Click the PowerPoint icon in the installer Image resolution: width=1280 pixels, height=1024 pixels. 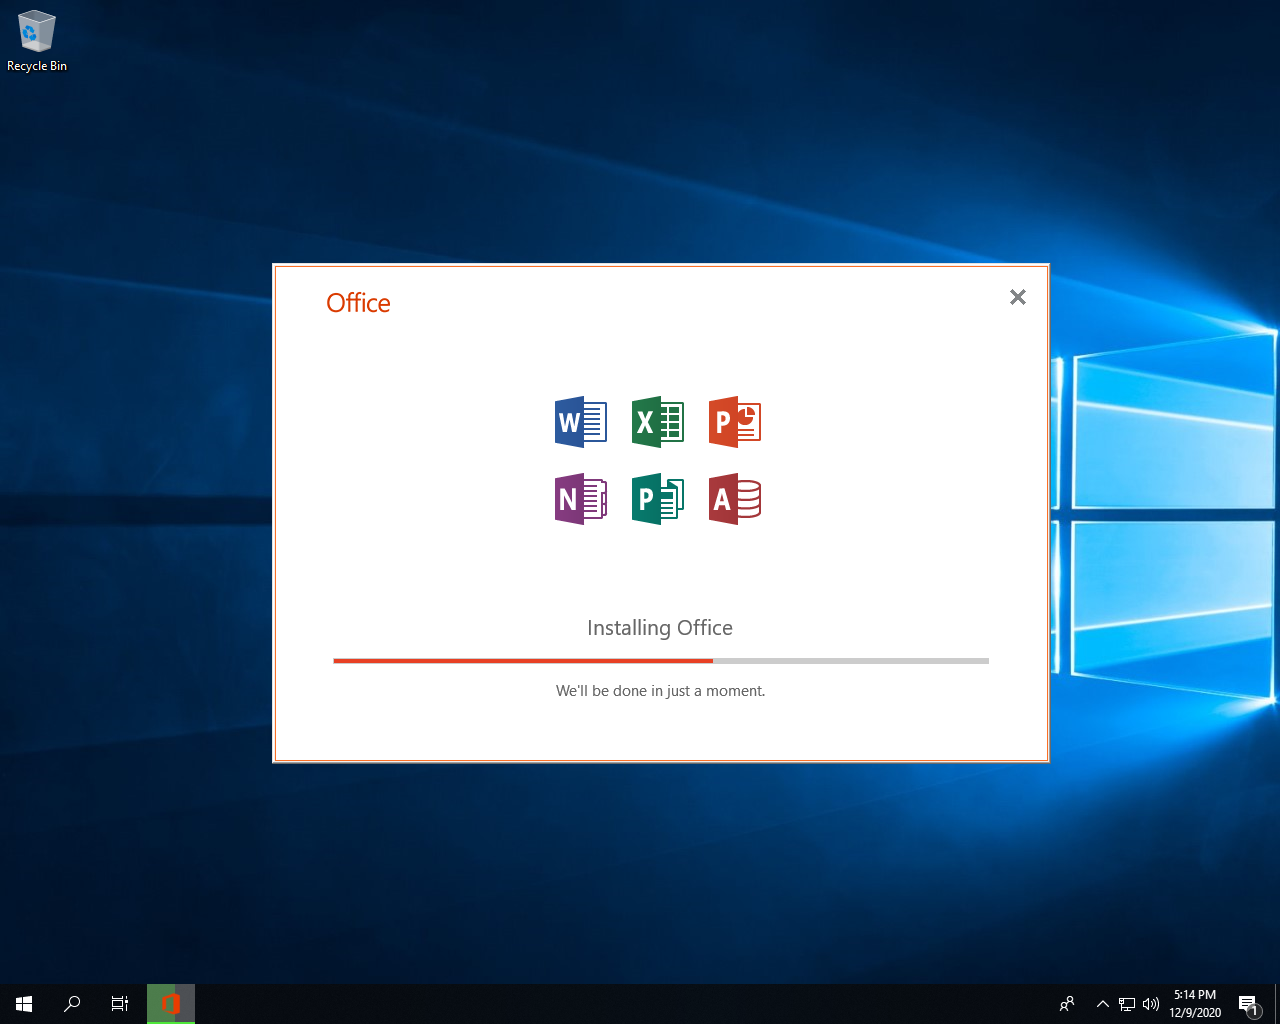[x=735, y=422]
